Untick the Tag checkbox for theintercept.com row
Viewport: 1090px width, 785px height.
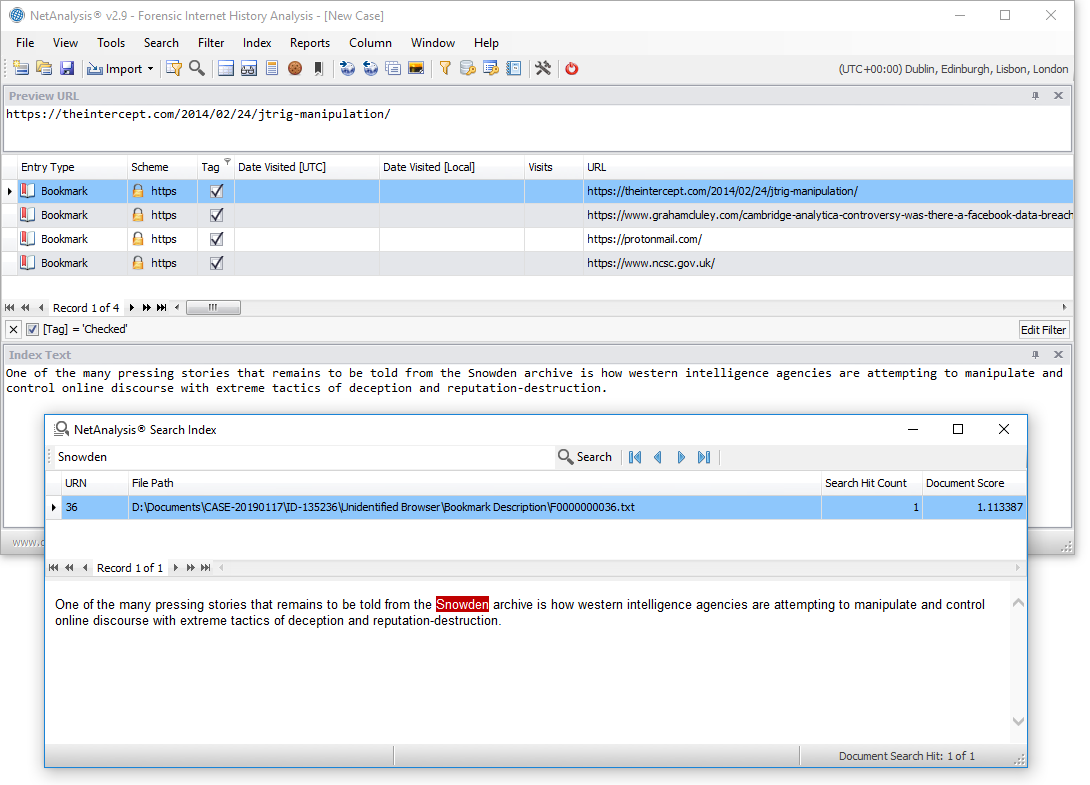point(216,191)
